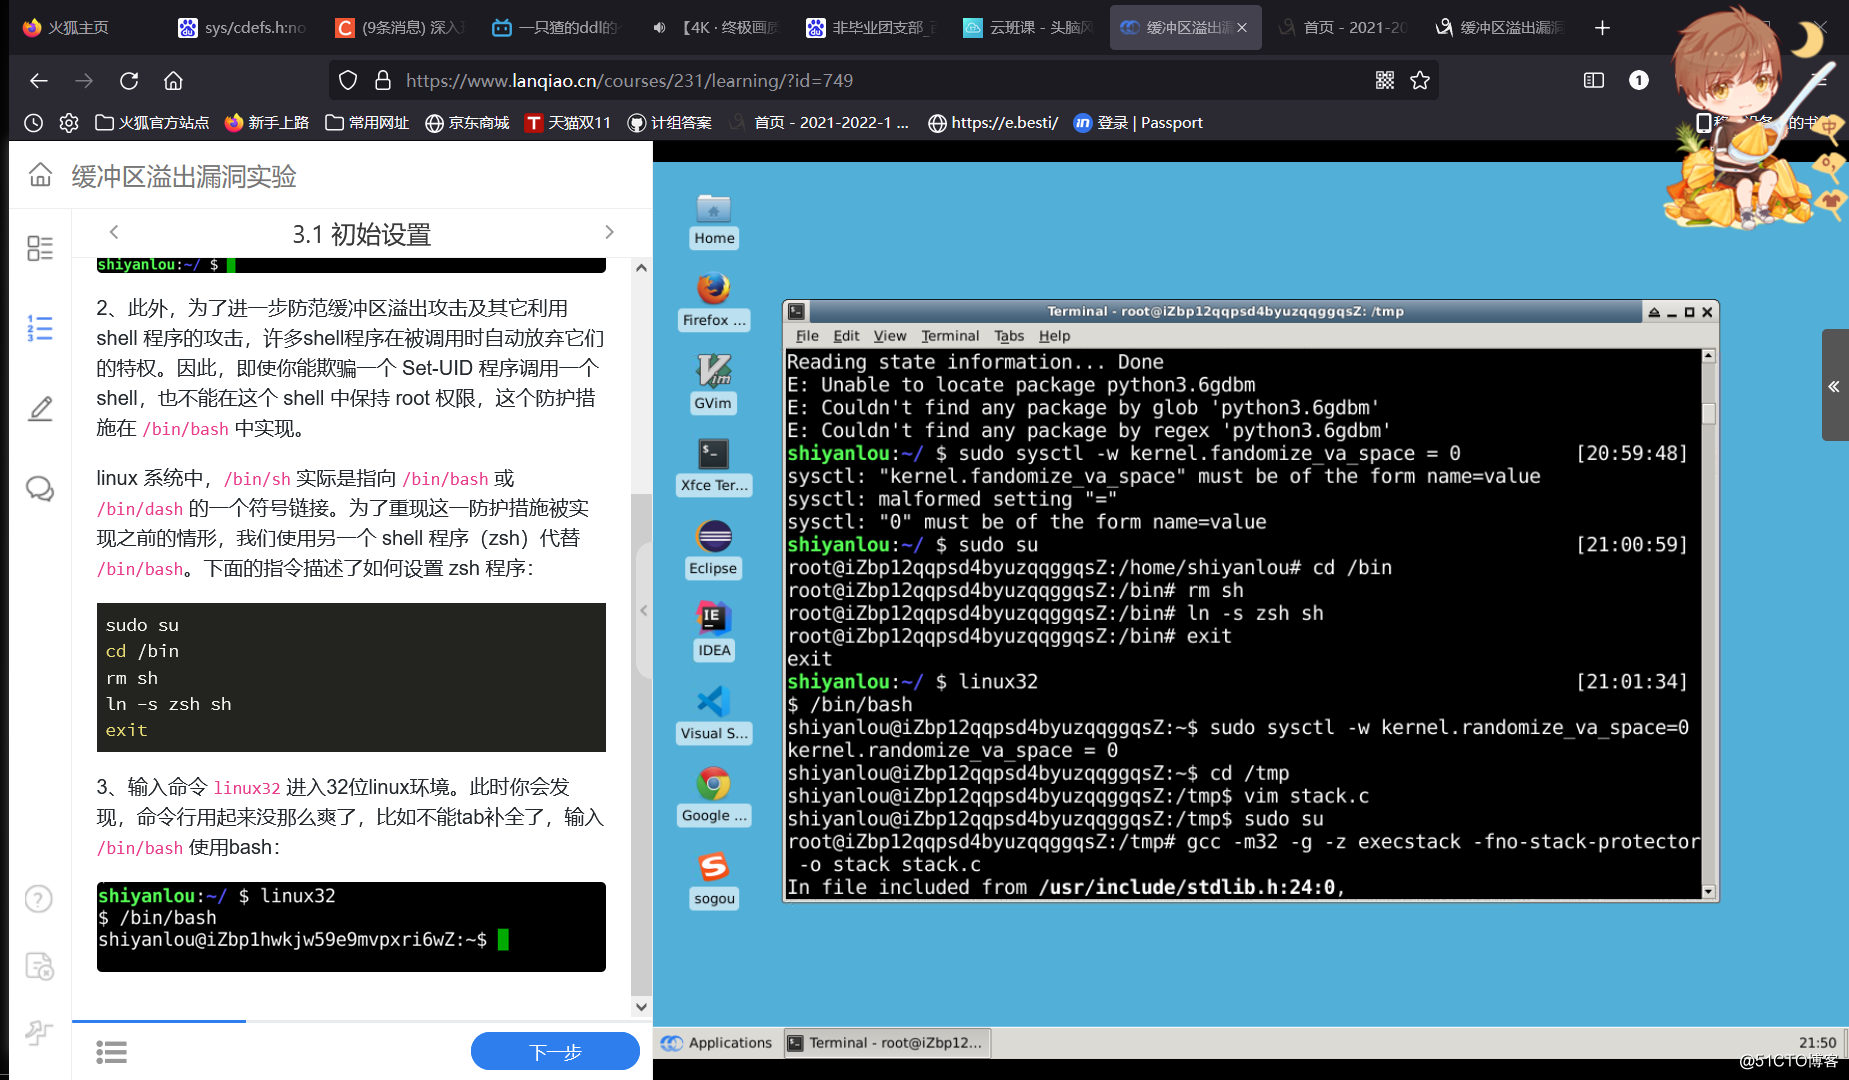1849x1080 pixels.
Task: Open the shield tracking protection icon
Action: (348, 80)
